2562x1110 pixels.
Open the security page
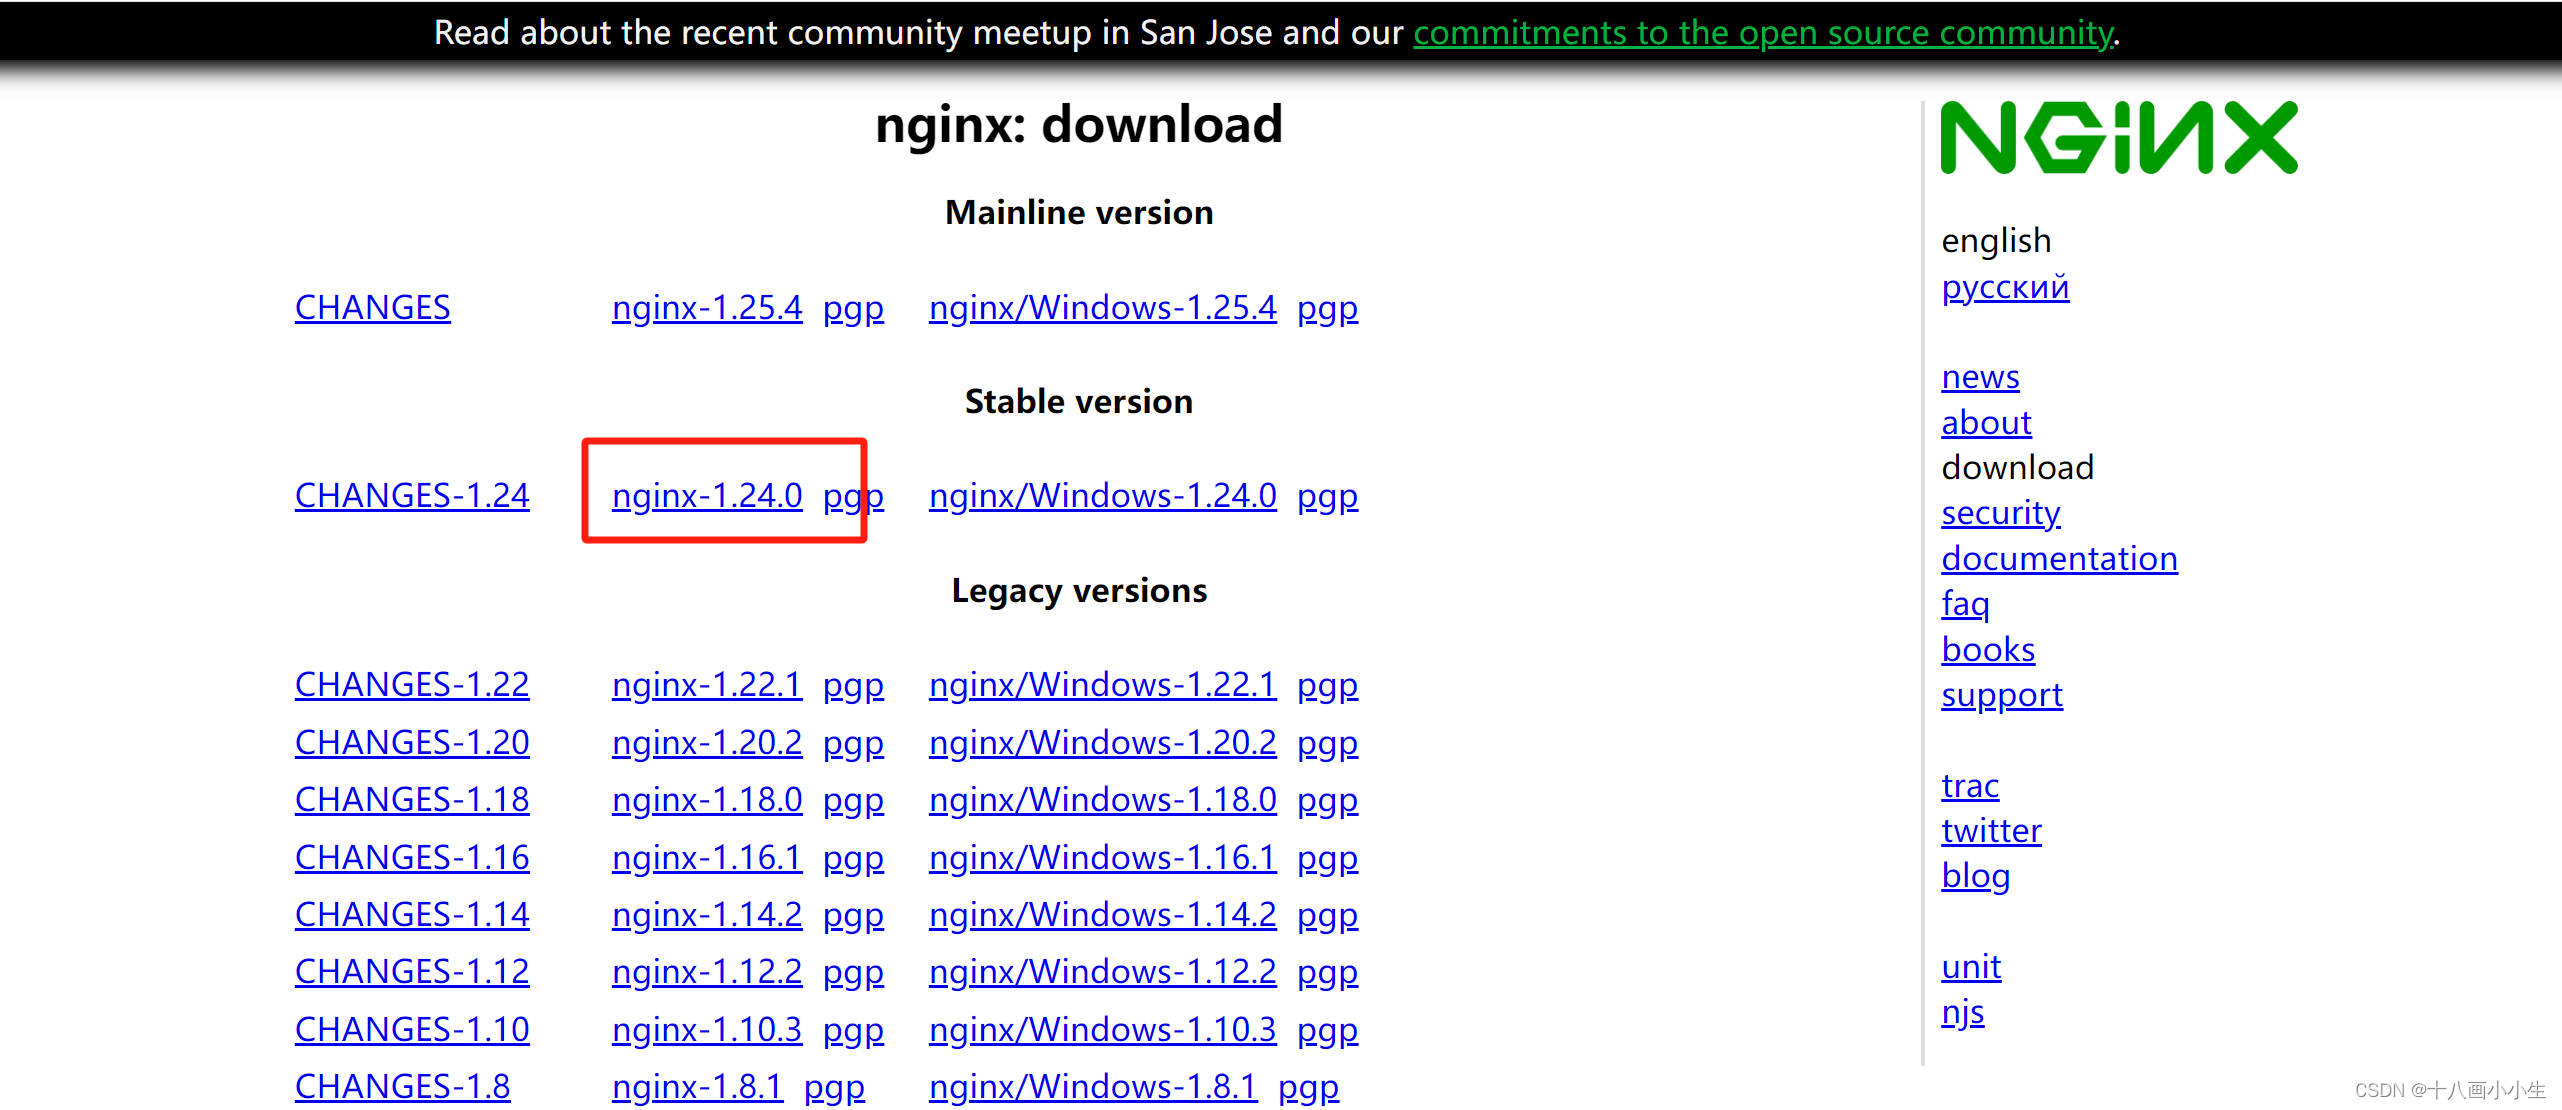(x=2000, y=513)
